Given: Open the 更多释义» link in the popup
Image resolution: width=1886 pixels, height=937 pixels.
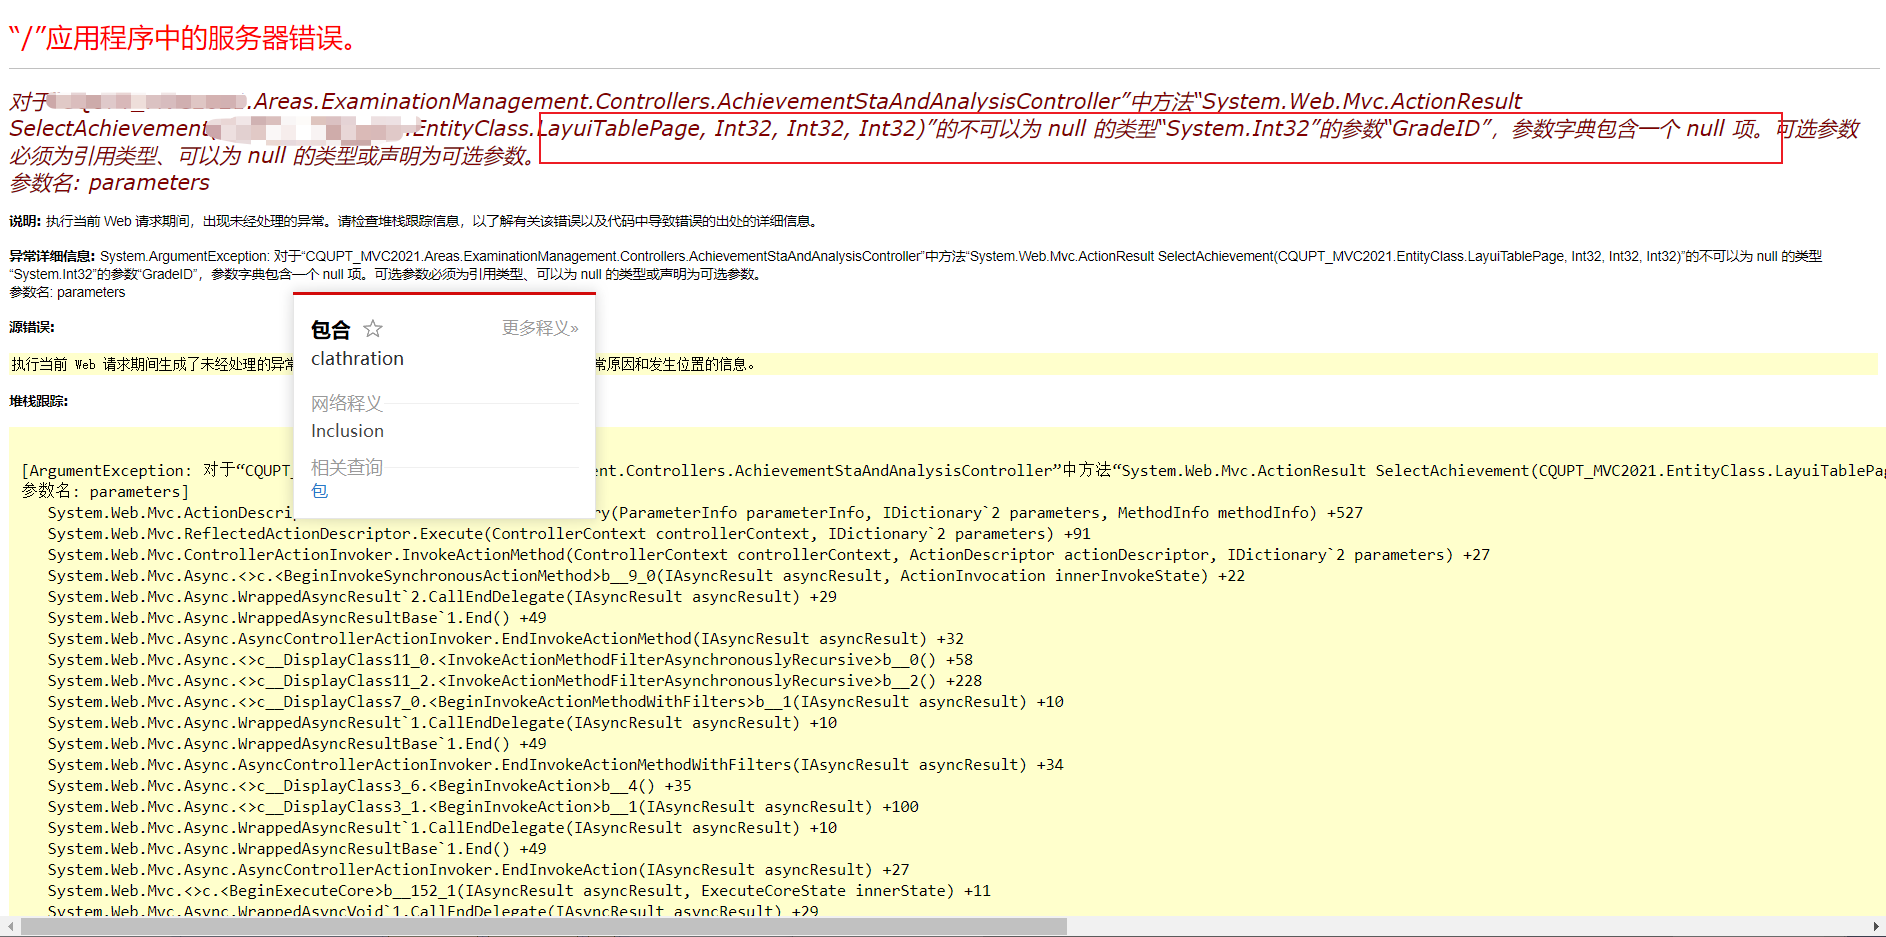Looking at the screenshot, I should tap(540, 327).
